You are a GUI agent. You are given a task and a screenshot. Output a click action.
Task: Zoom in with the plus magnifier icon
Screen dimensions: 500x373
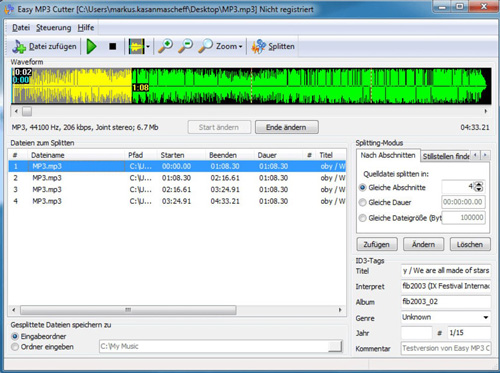tap(165, 46)
